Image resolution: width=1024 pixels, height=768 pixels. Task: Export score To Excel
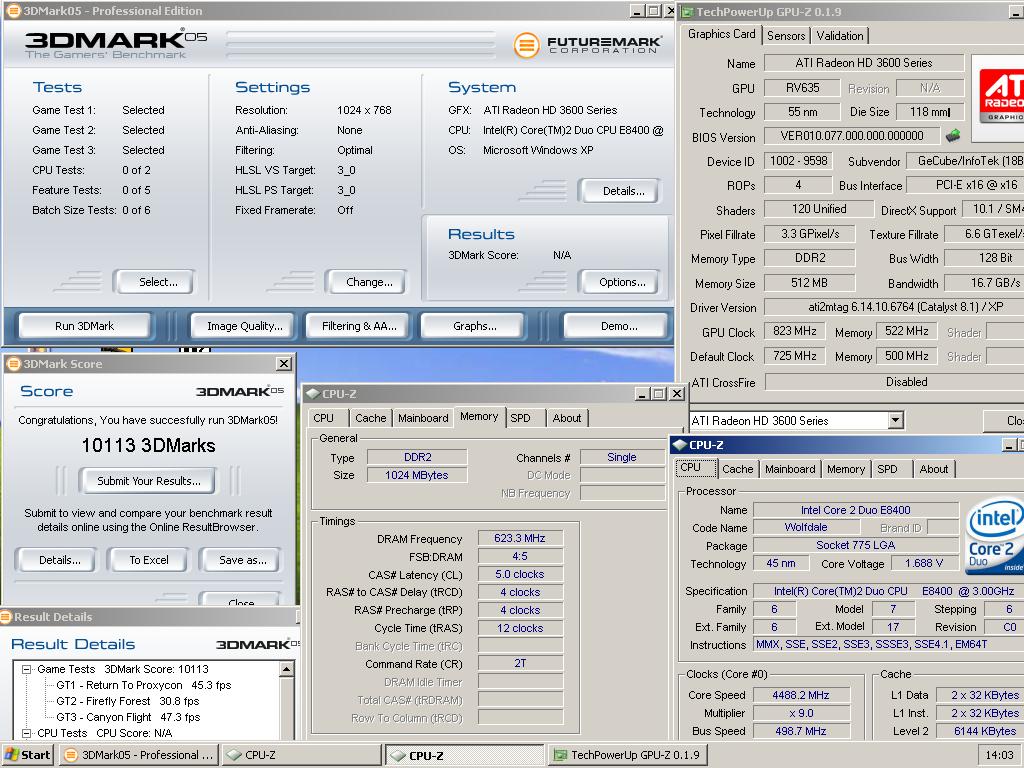(149, 560)
